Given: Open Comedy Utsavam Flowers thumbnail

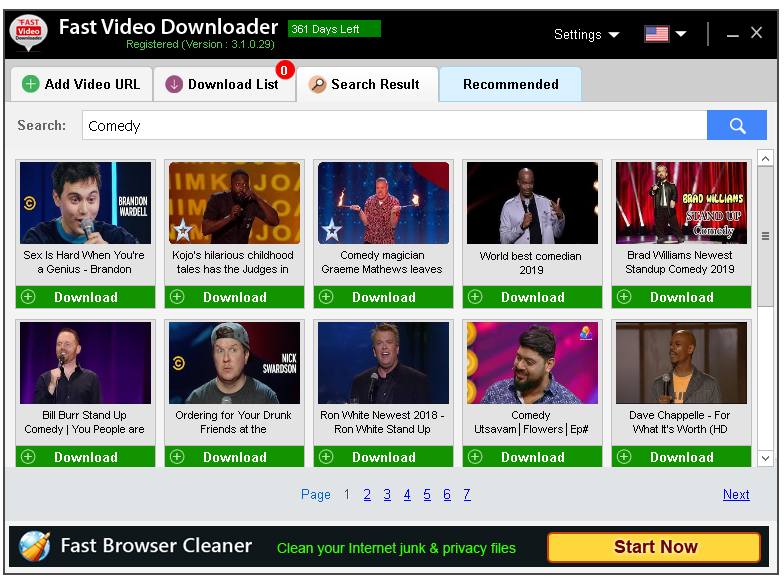Looking at the screenshot, I should pyautogui.click(x=532, y=363).
